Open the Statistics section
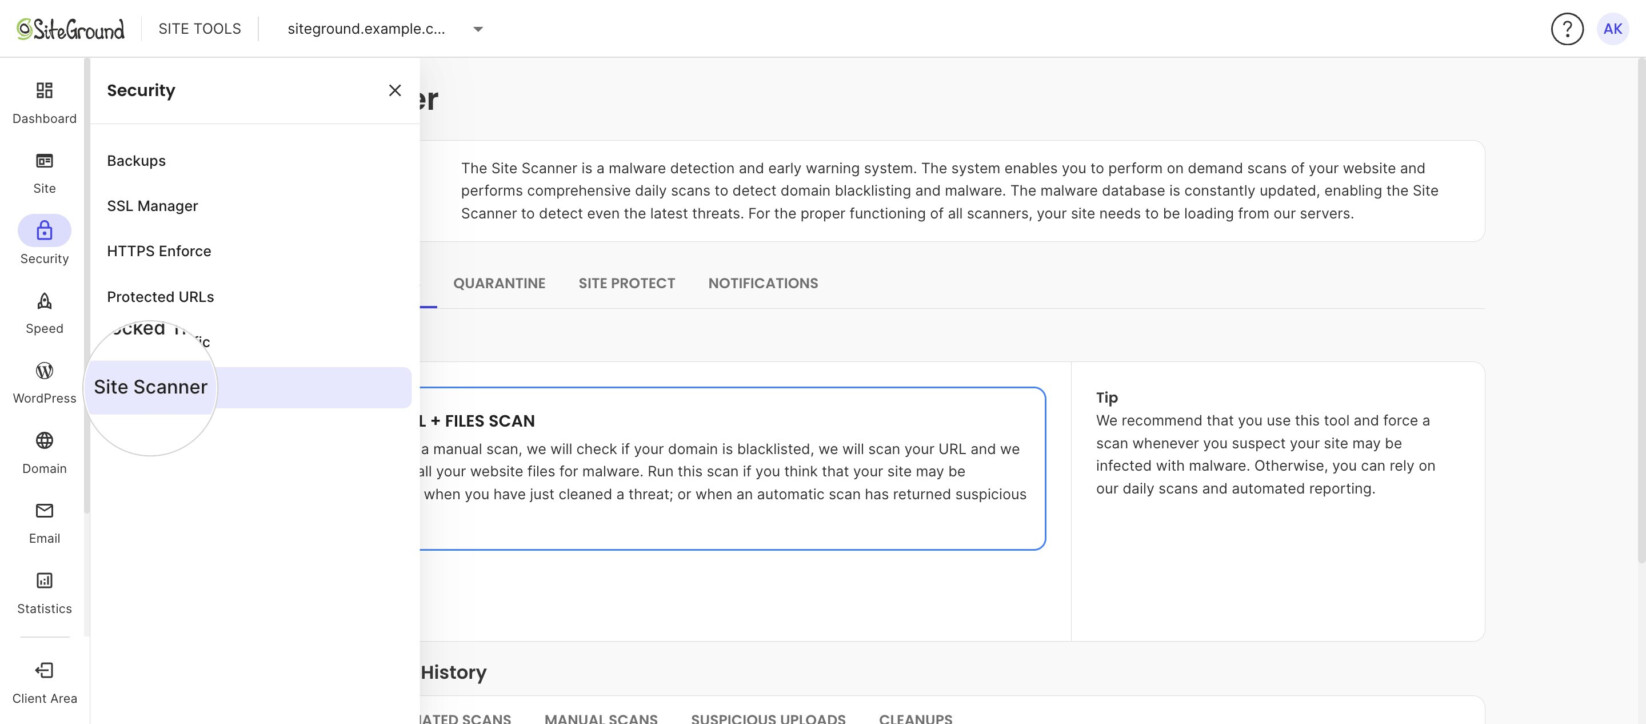The image size is (1646, 724). point(44,594)
